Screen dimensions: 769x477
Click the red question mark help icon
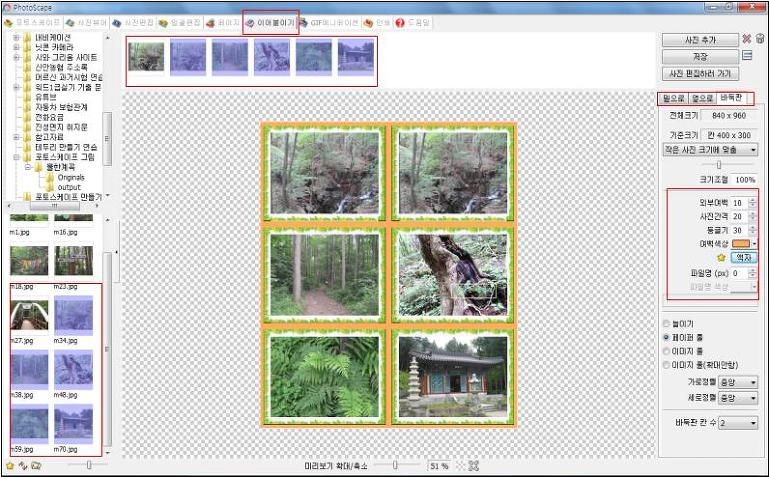pyautogui.click(x=400, y=23)
